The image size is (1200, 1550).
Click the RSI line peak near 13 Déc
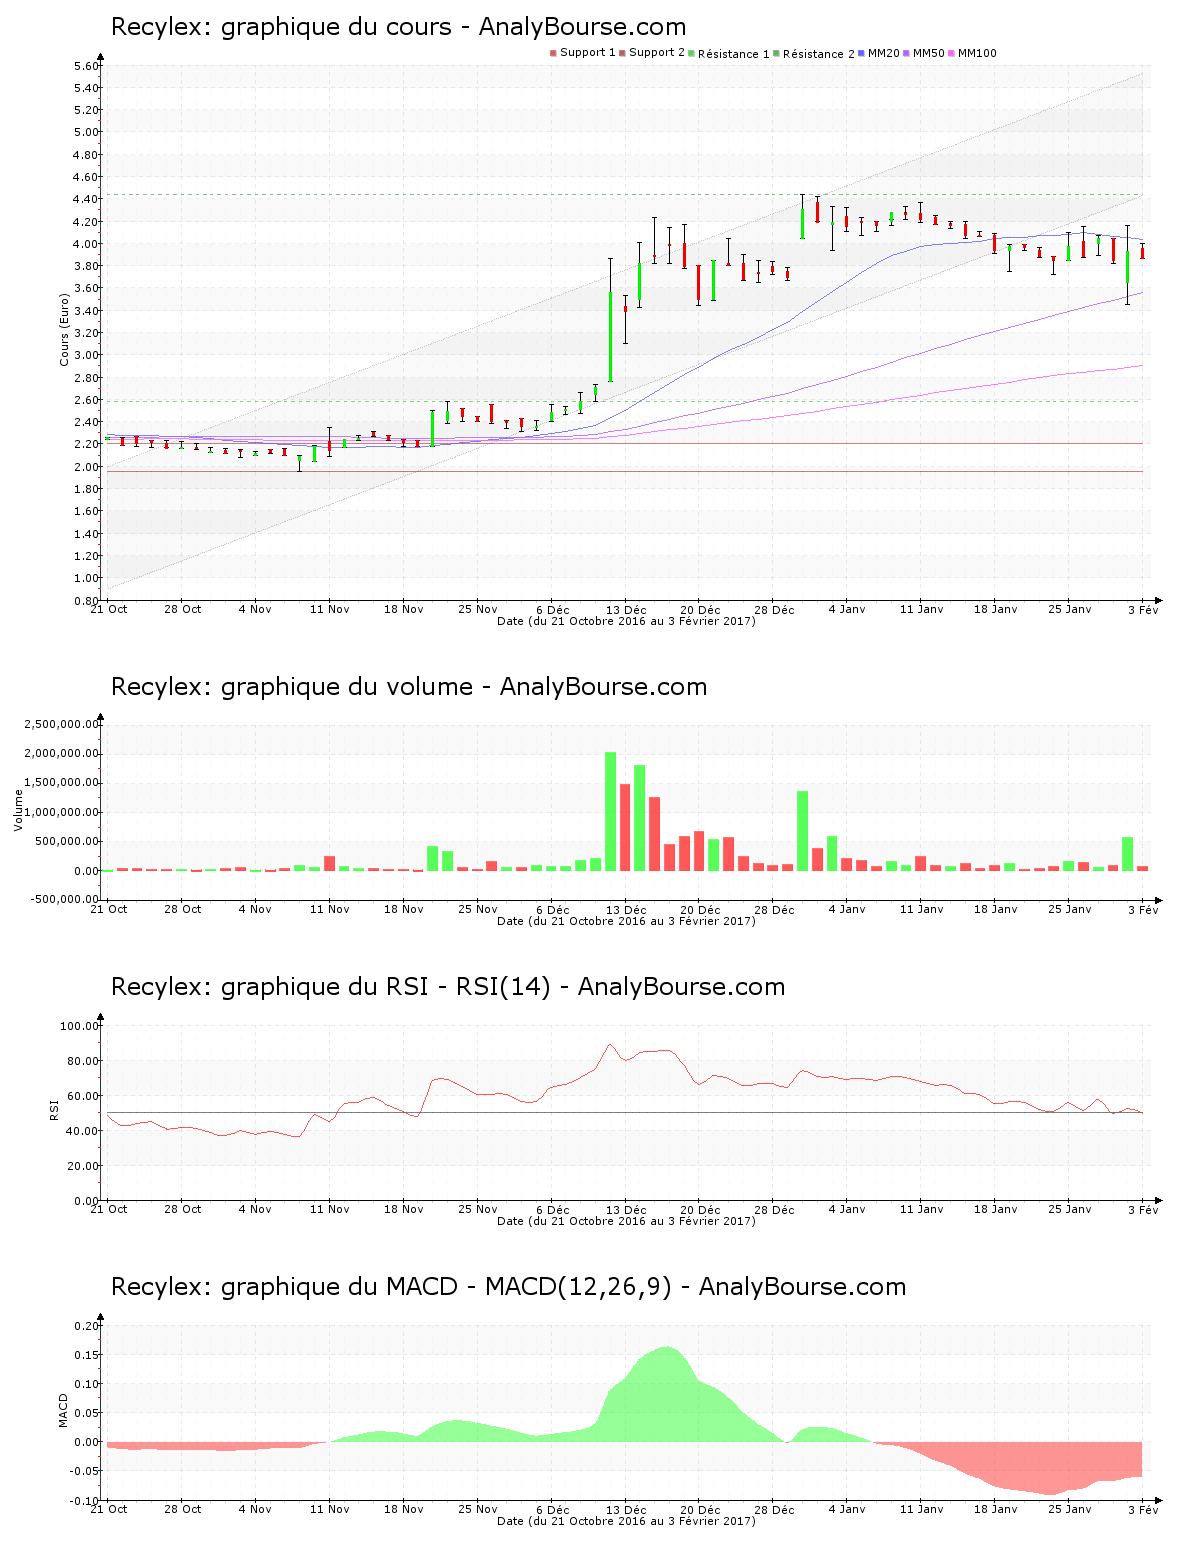click(610, 1044)
